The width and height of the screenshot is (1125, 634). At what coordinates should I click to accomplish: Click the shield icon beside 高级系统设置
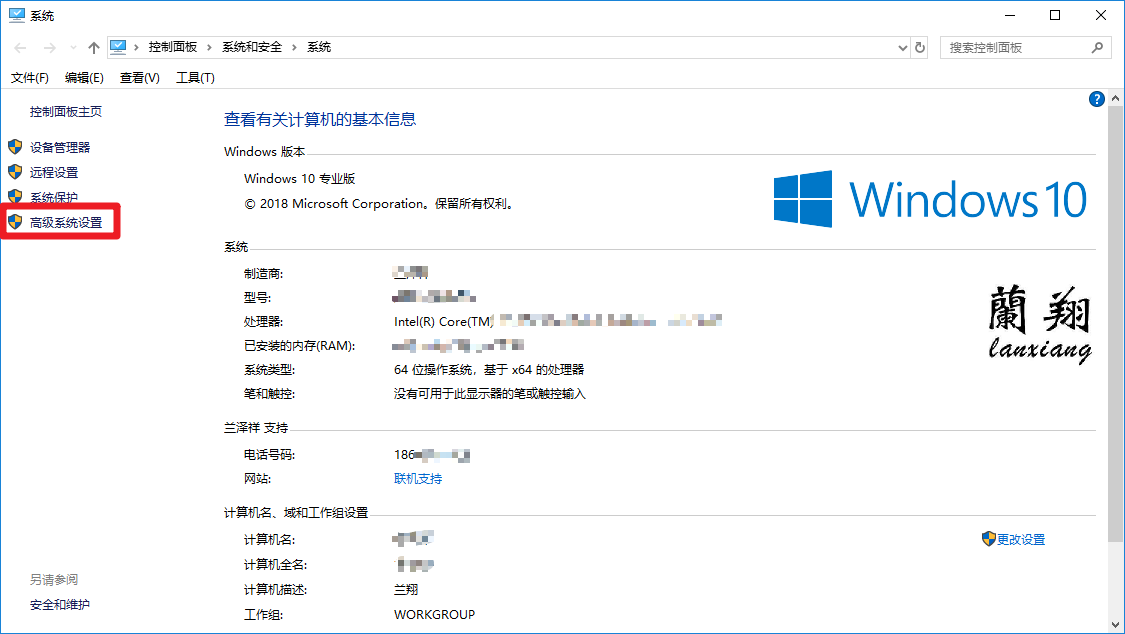[15, 222]
